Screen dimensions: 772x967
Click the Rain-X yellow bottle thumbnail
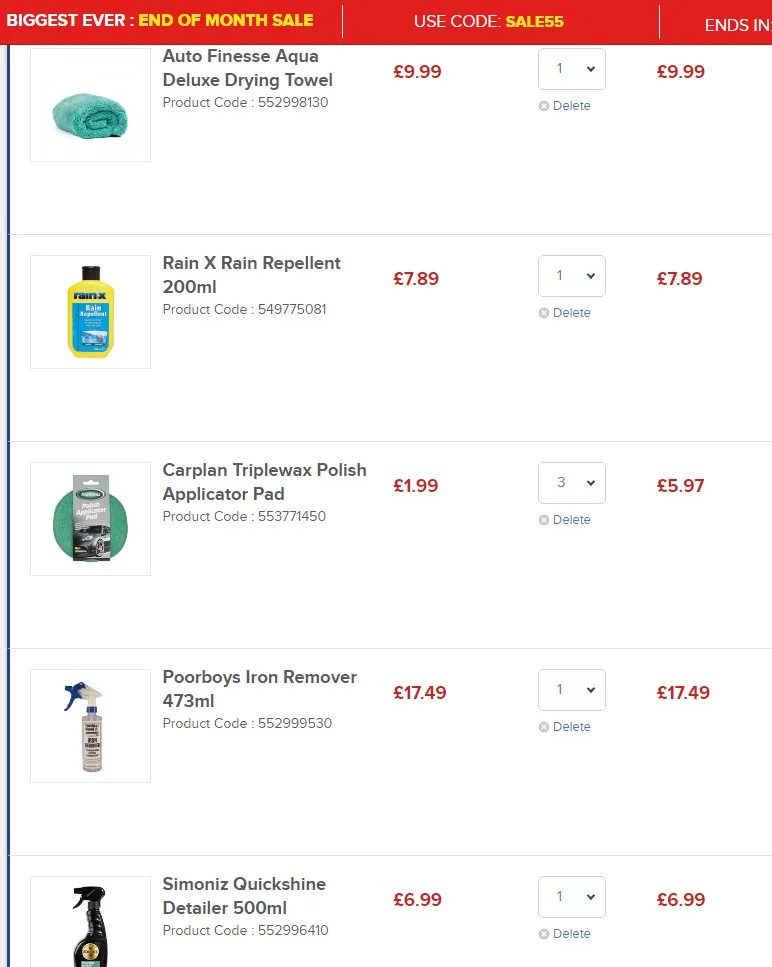(91, 312)
